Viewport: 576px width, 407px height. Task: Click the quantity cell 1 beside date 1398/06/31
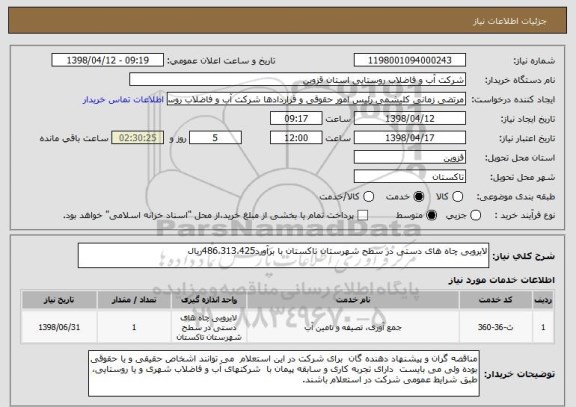[x=134, y=327]
